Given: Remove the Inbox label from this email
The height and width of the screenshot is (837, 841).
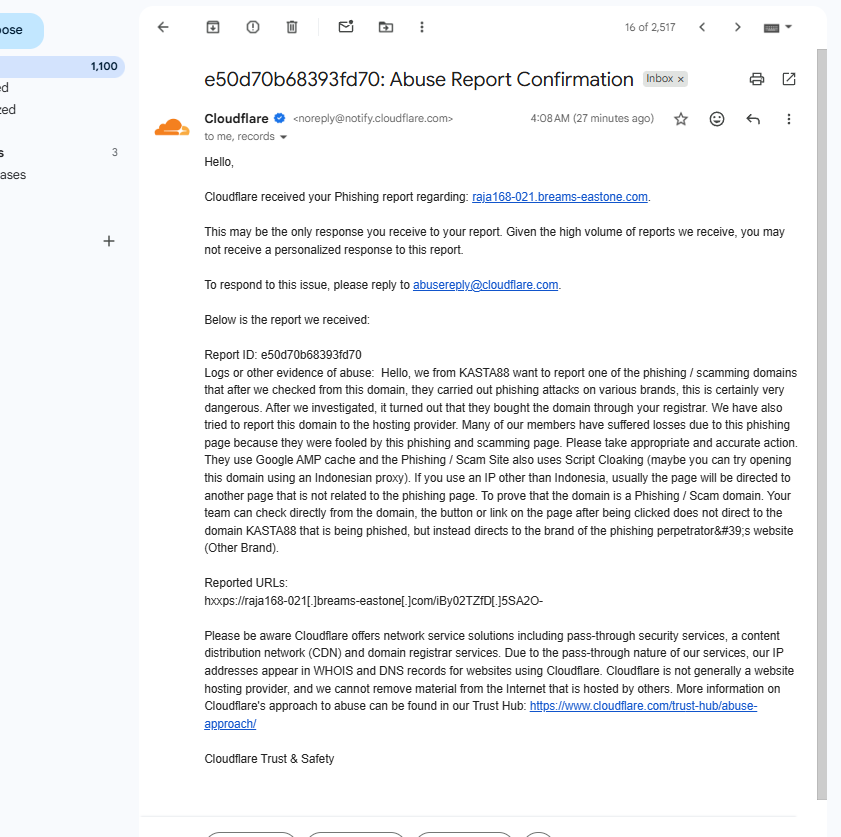Looking at the screenshot, I should pyautogui.click(x=681, y=79).
